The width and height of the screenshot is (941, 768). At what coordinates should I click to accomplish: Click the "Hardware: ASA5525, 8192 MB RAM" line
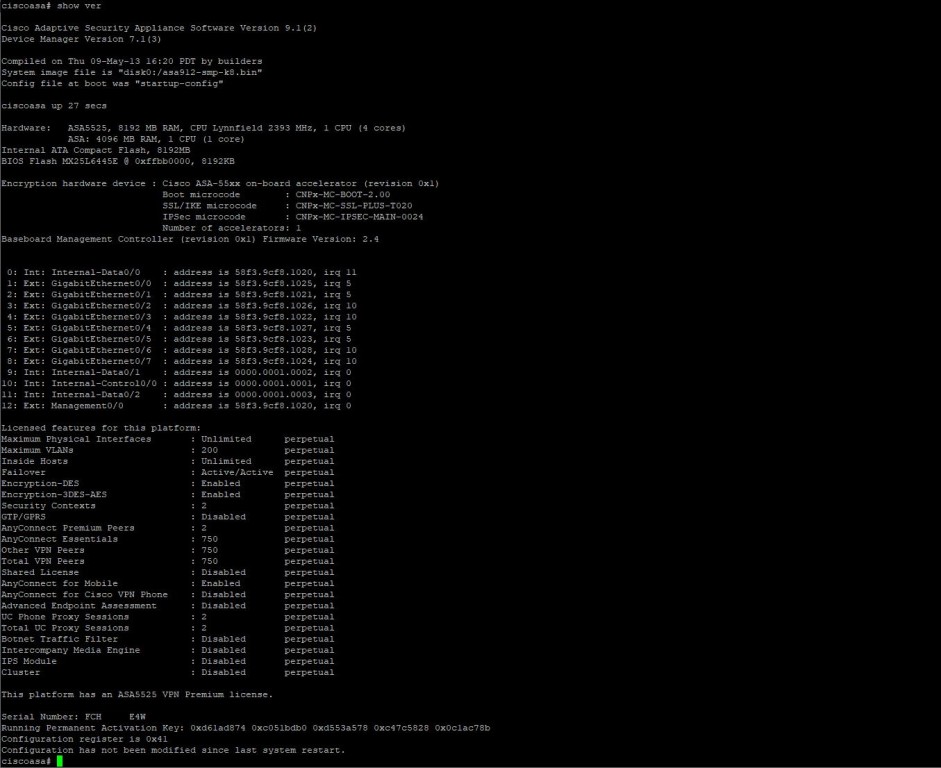[203, 128]
